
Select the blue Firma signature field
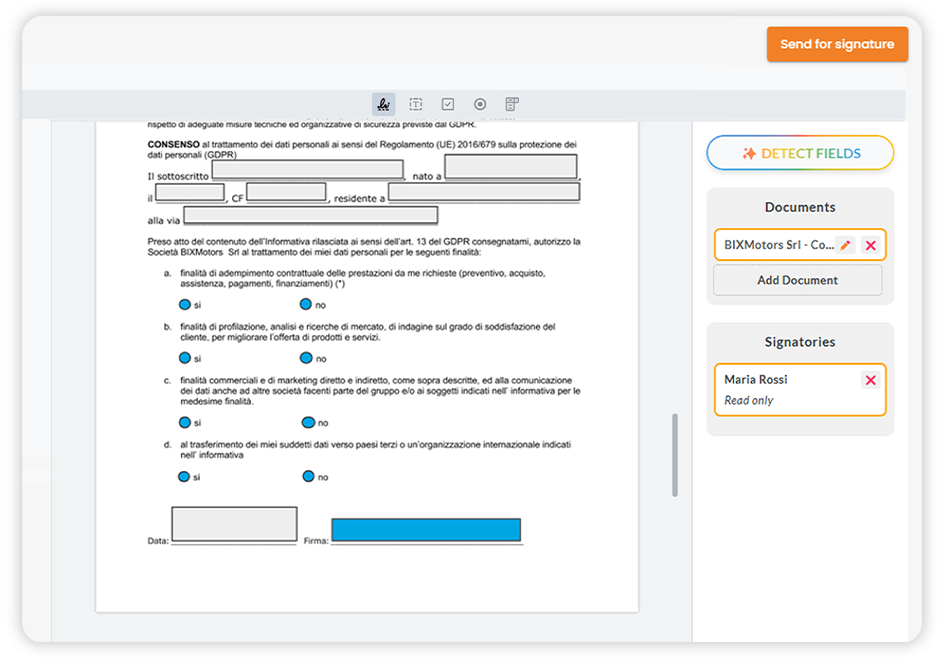click(x=426, y=529)
